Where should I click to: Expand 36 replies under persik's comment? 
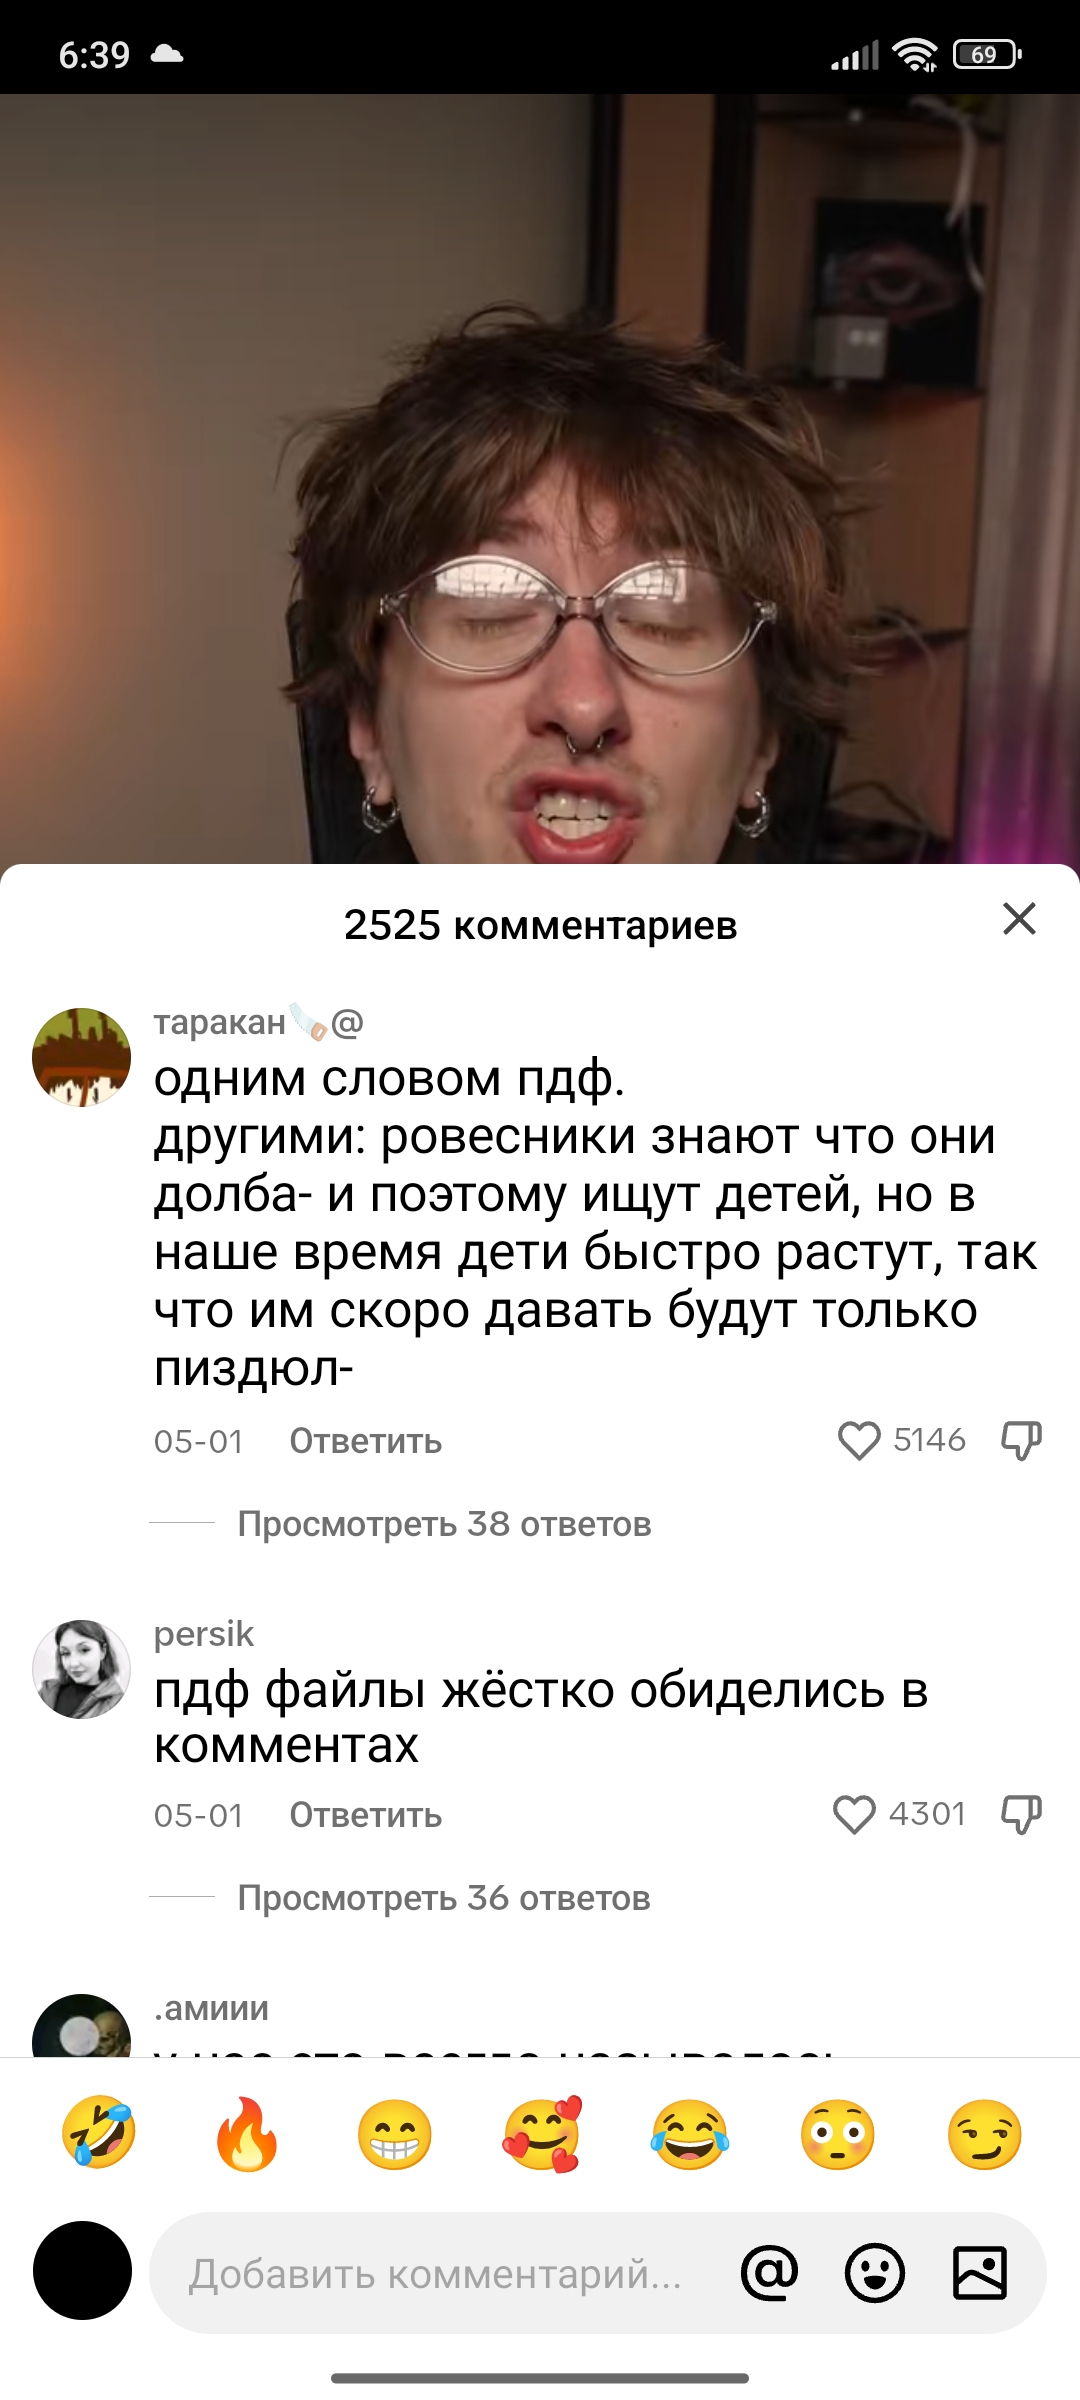tap(444, 1898)
